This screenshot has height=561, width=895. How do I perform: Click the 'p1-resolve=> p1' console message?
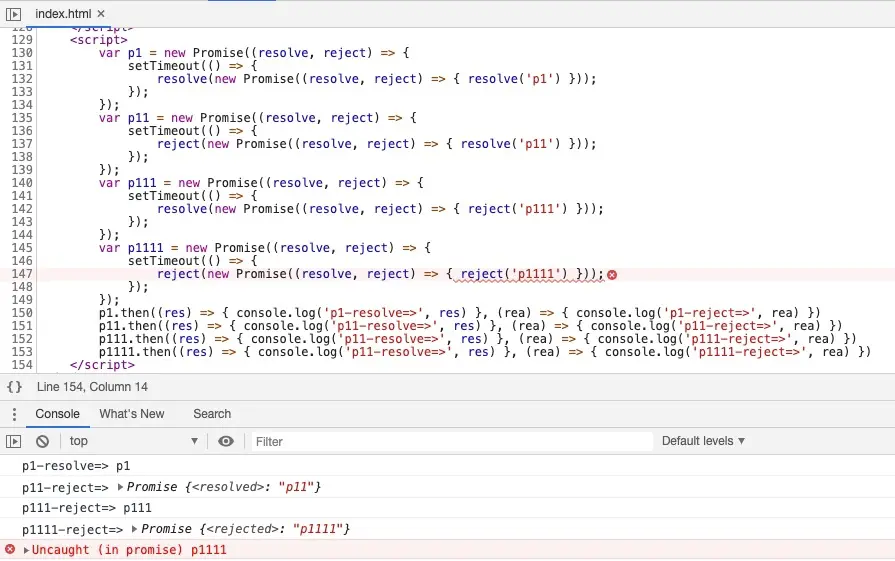(76, 466)
